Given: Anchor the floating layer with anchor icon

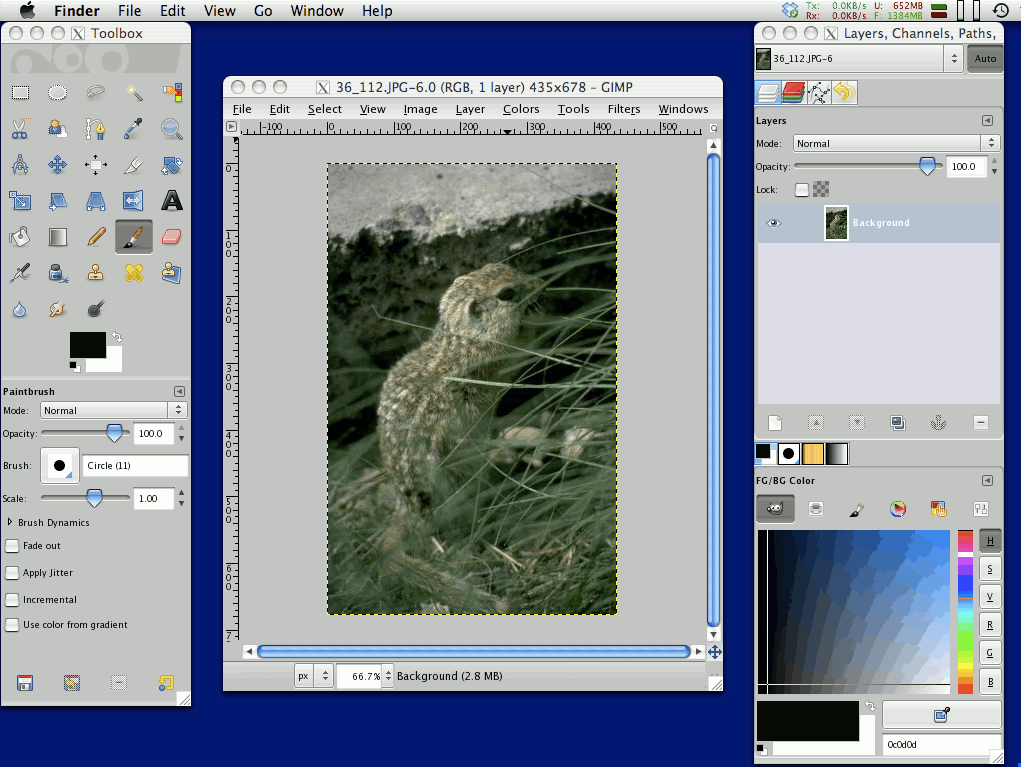Looking at the screenshot, I should pos(938,423).
